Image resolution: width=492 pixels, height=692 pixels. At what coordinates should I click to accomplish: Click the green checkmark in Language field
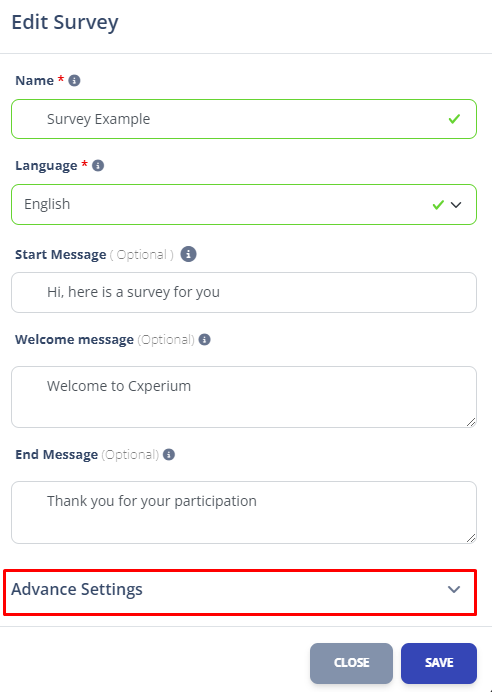coord(438,204)
